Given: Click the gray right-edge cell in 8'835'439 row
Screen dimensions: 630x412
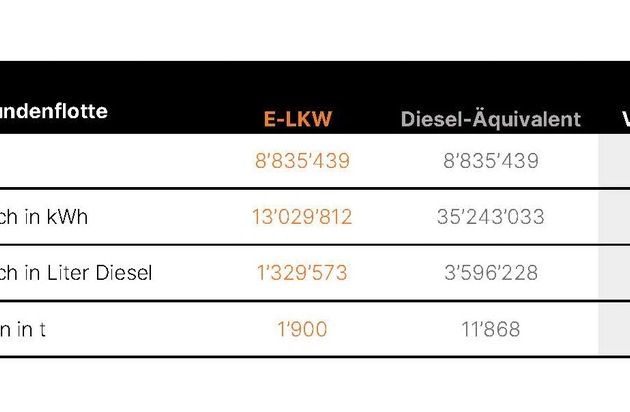Looking at the screenshot, I should coord(614,161).
